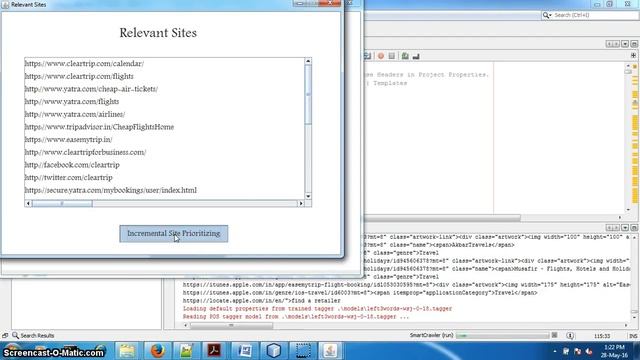Select https://www.cleartrip.com/flights list entry
The height and width of the screenshot is (360, 640).
pos(79,76)
